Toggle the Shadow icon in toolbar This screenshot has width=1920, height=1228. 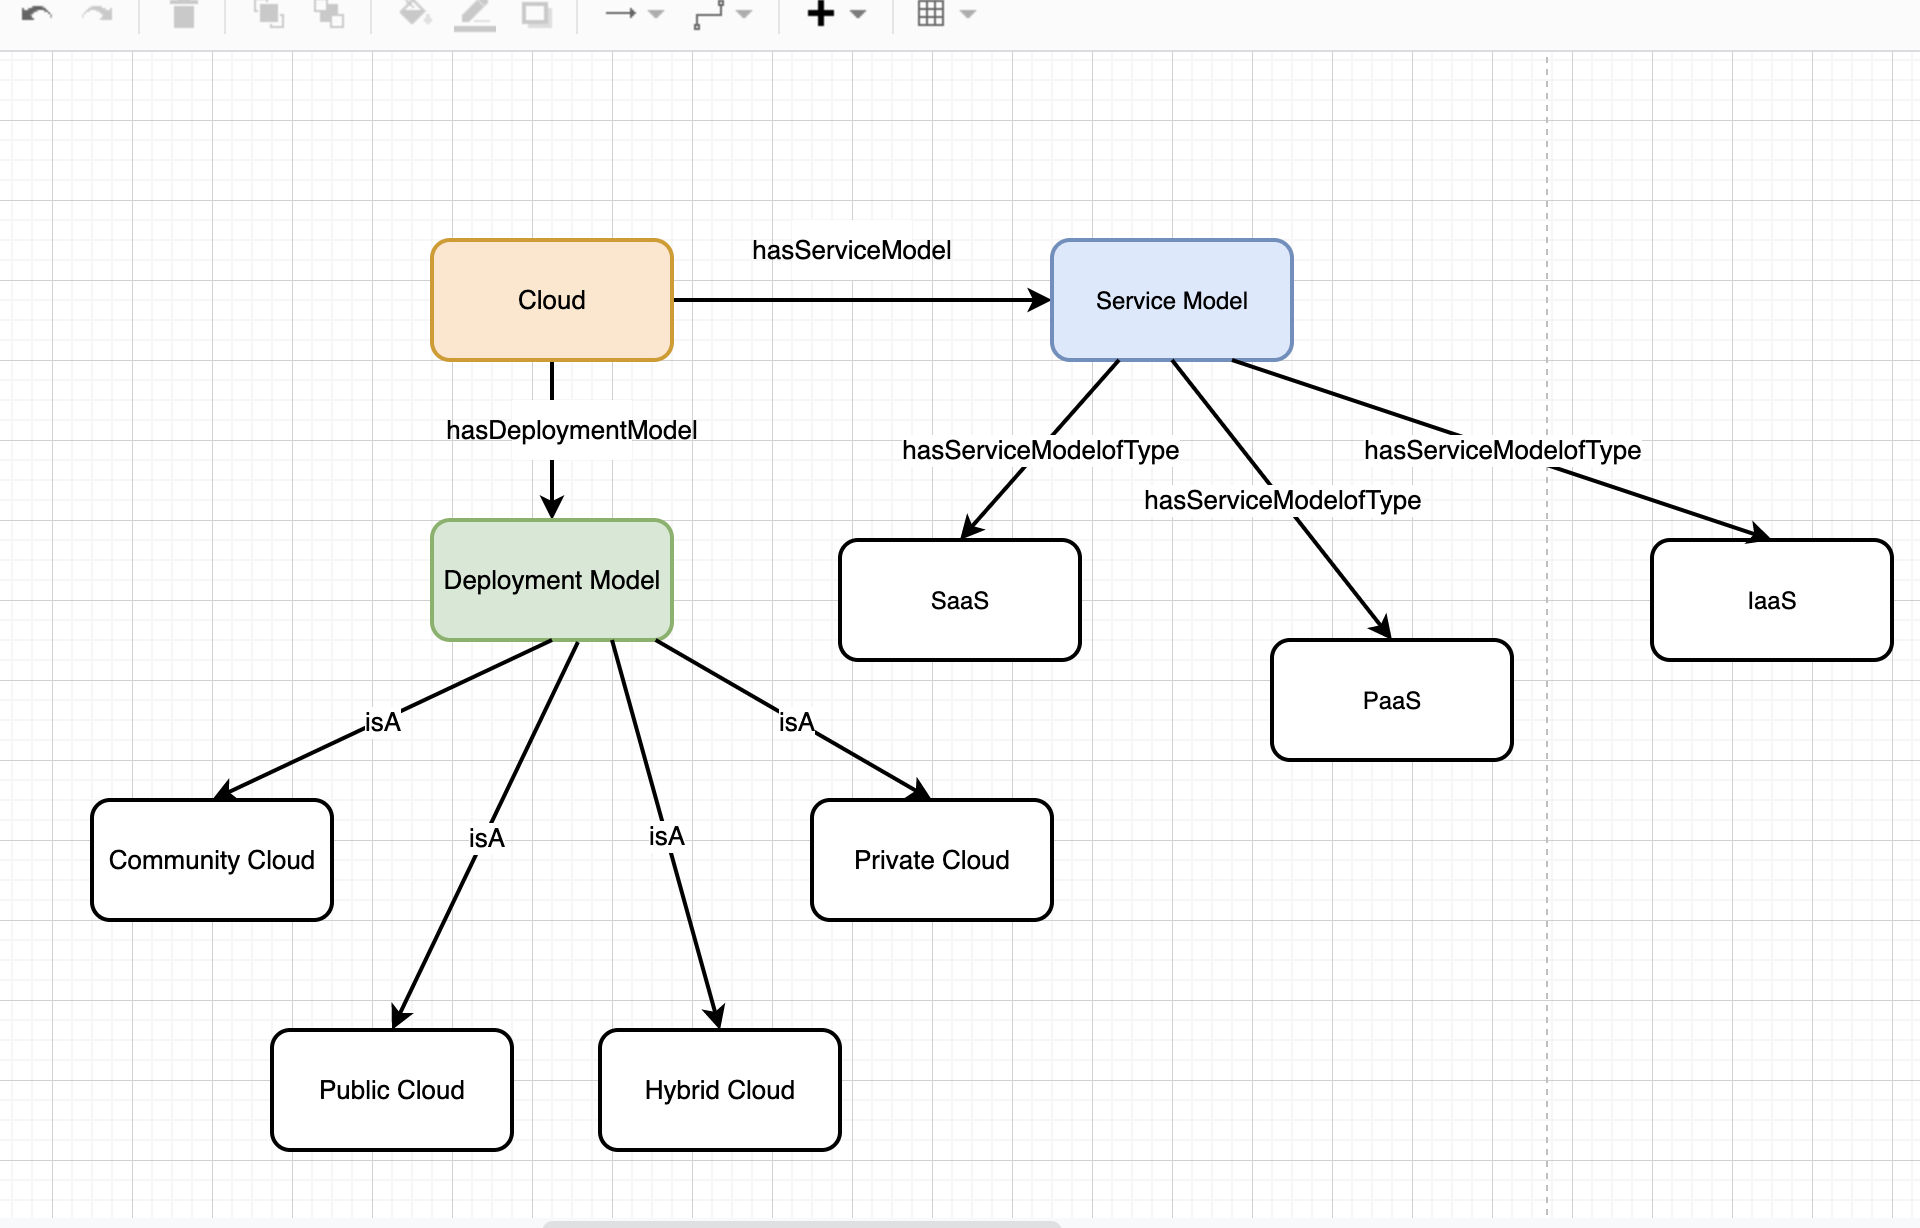pyautogui.click(x=536, y=14)
